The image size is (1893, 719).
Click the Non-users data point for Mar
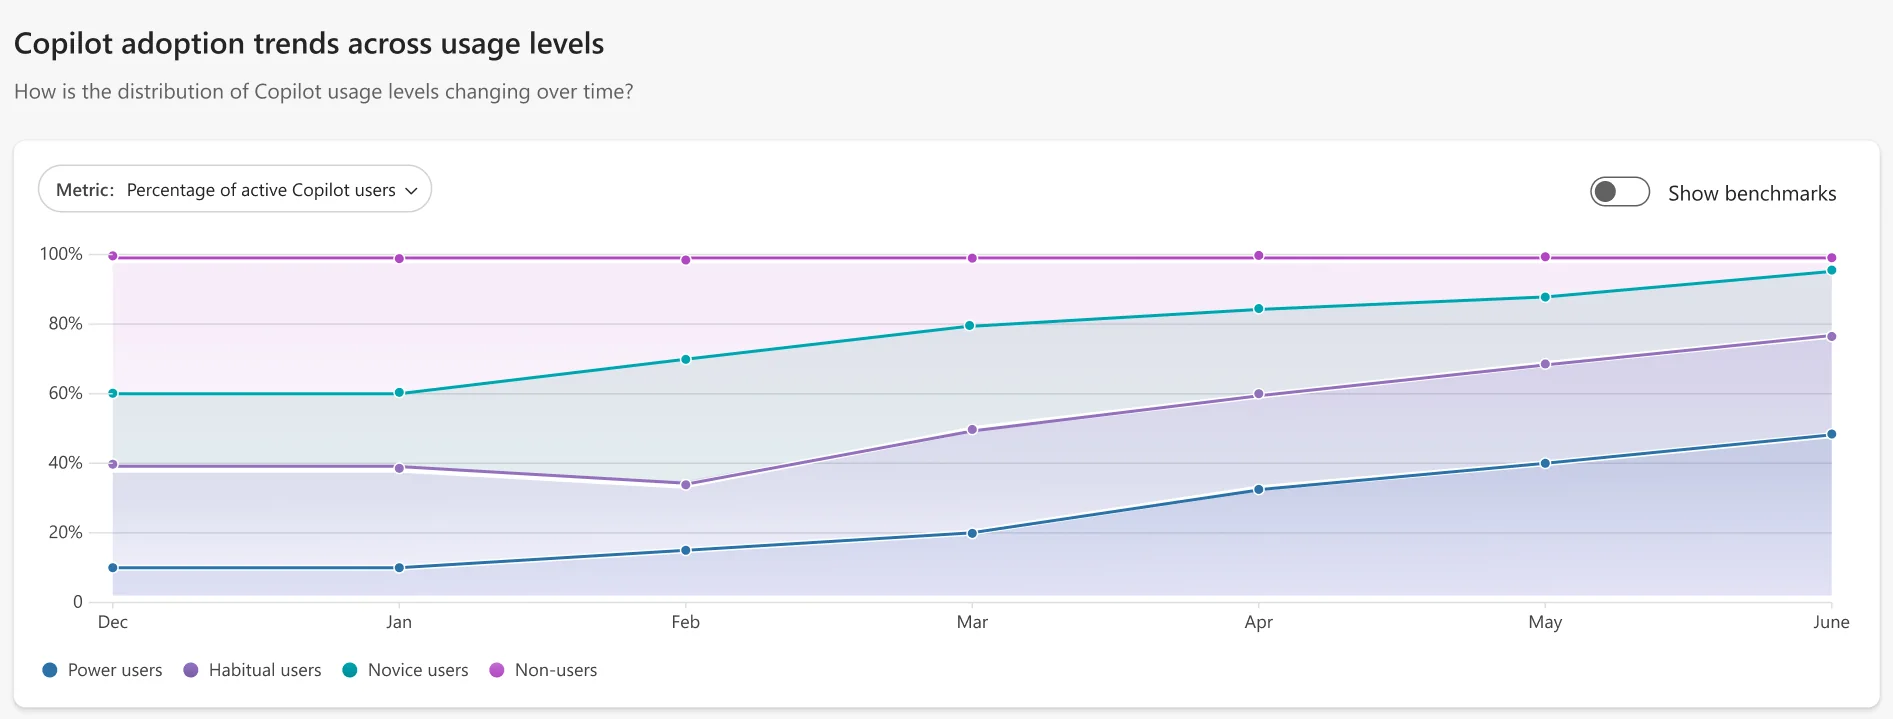point(972,258)
